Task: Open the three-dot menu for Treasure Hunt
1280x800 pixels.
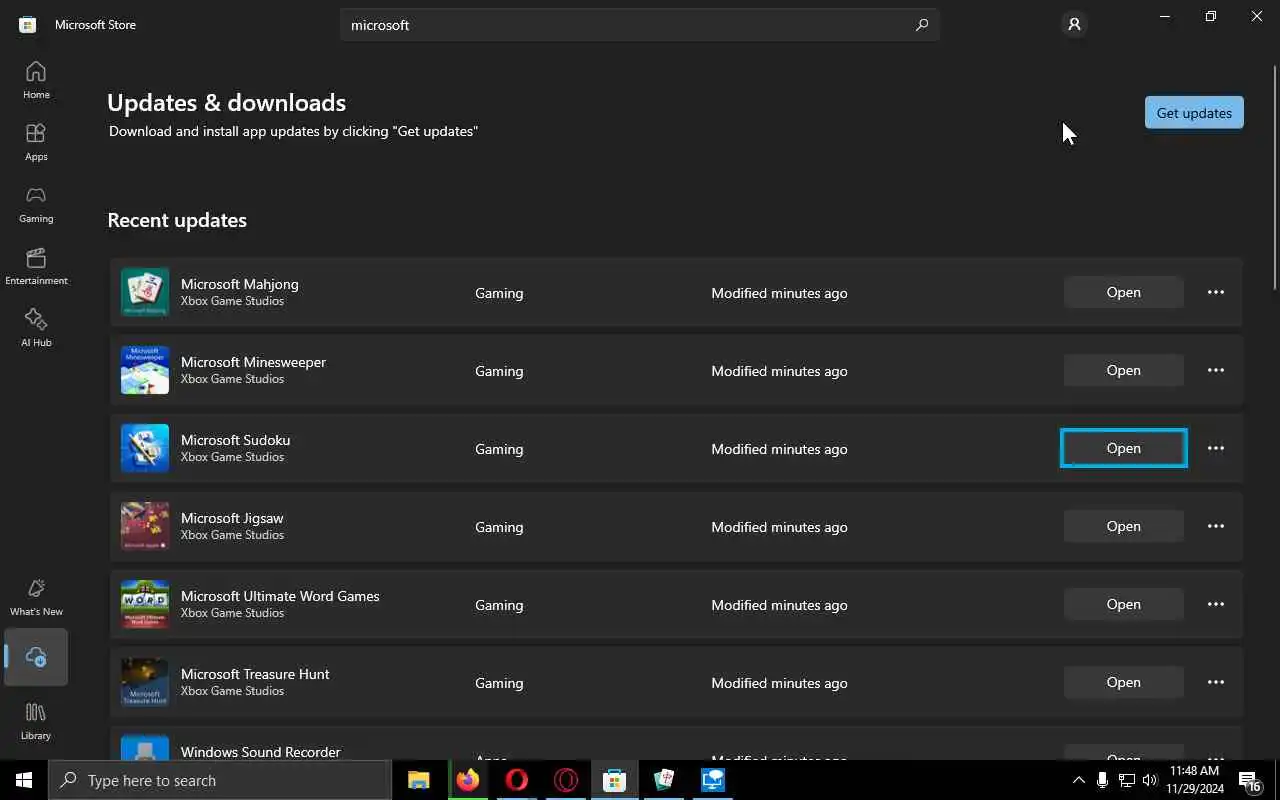Action: tap(1216, 682)
